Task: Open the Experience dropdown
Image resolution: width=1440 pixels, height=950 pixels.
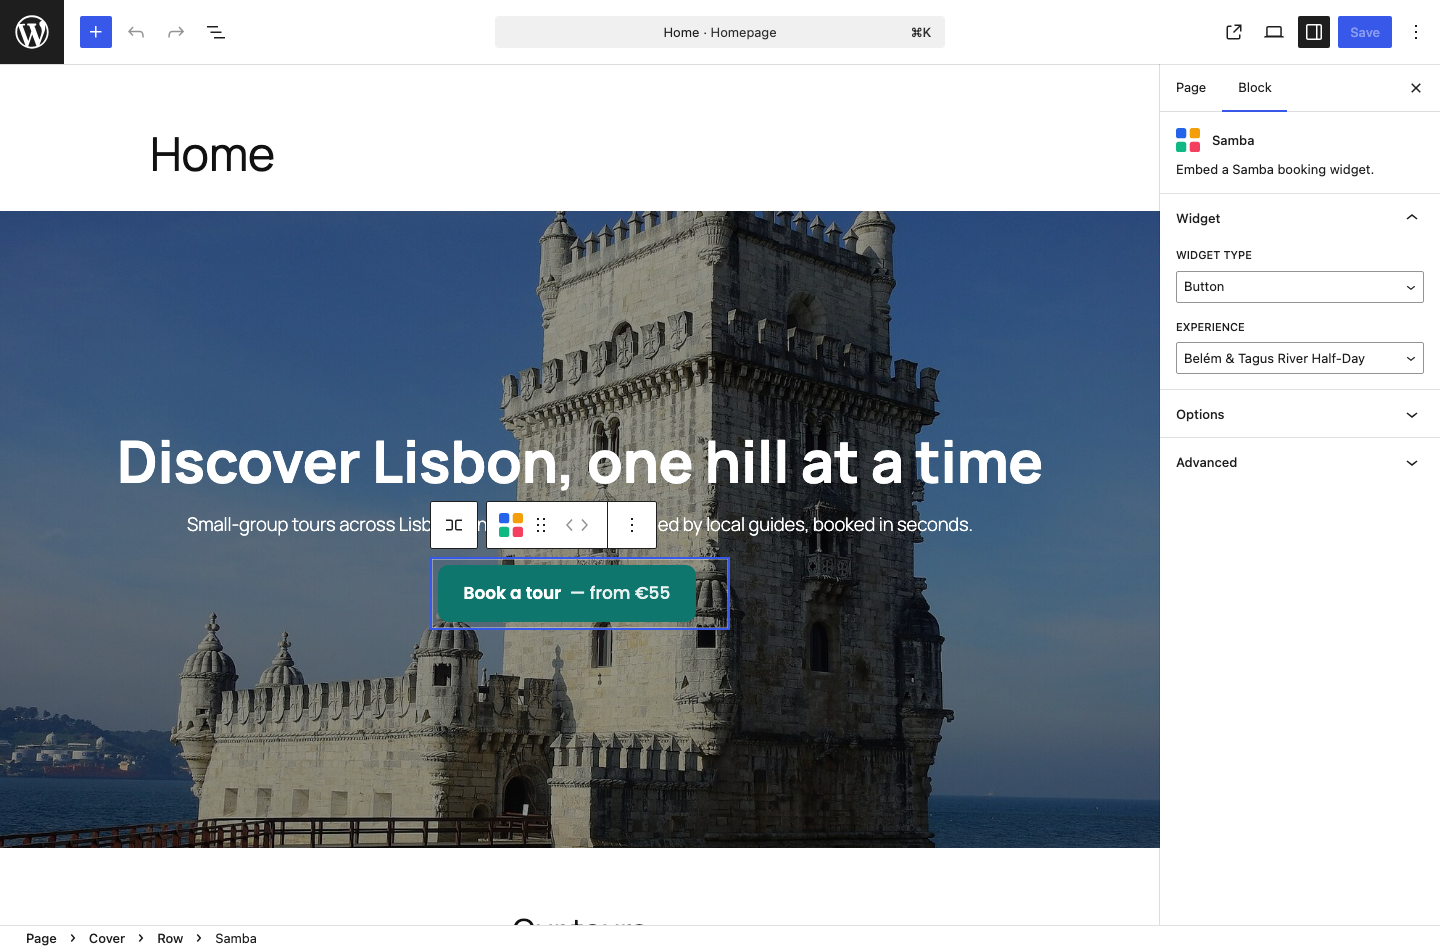Action: [1300, 358]
